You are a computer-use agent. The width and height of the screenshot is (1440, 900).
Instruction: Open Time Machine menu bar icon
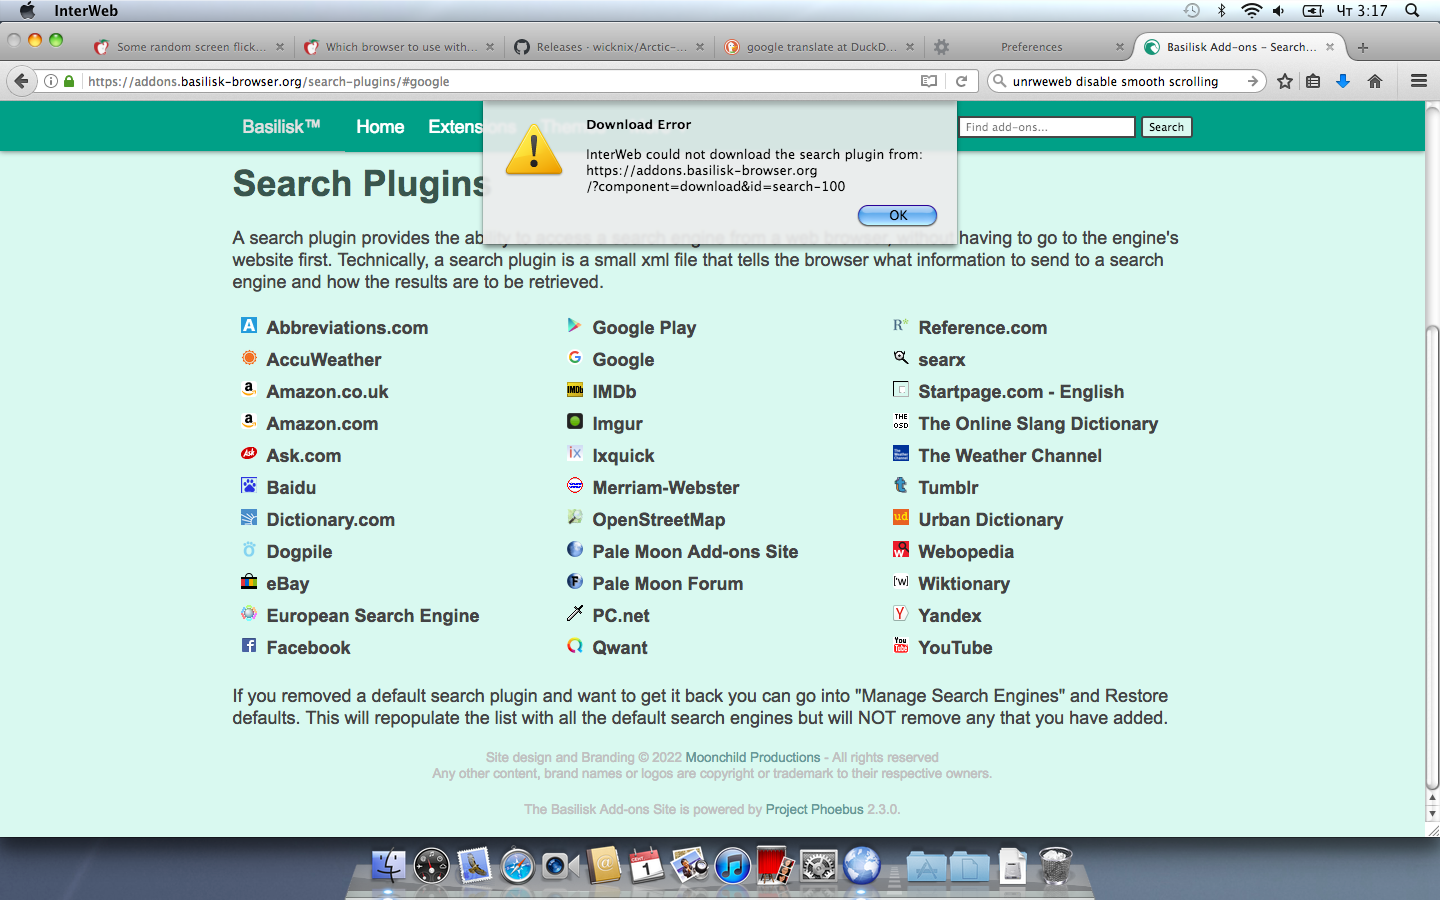pos(1192,11)
